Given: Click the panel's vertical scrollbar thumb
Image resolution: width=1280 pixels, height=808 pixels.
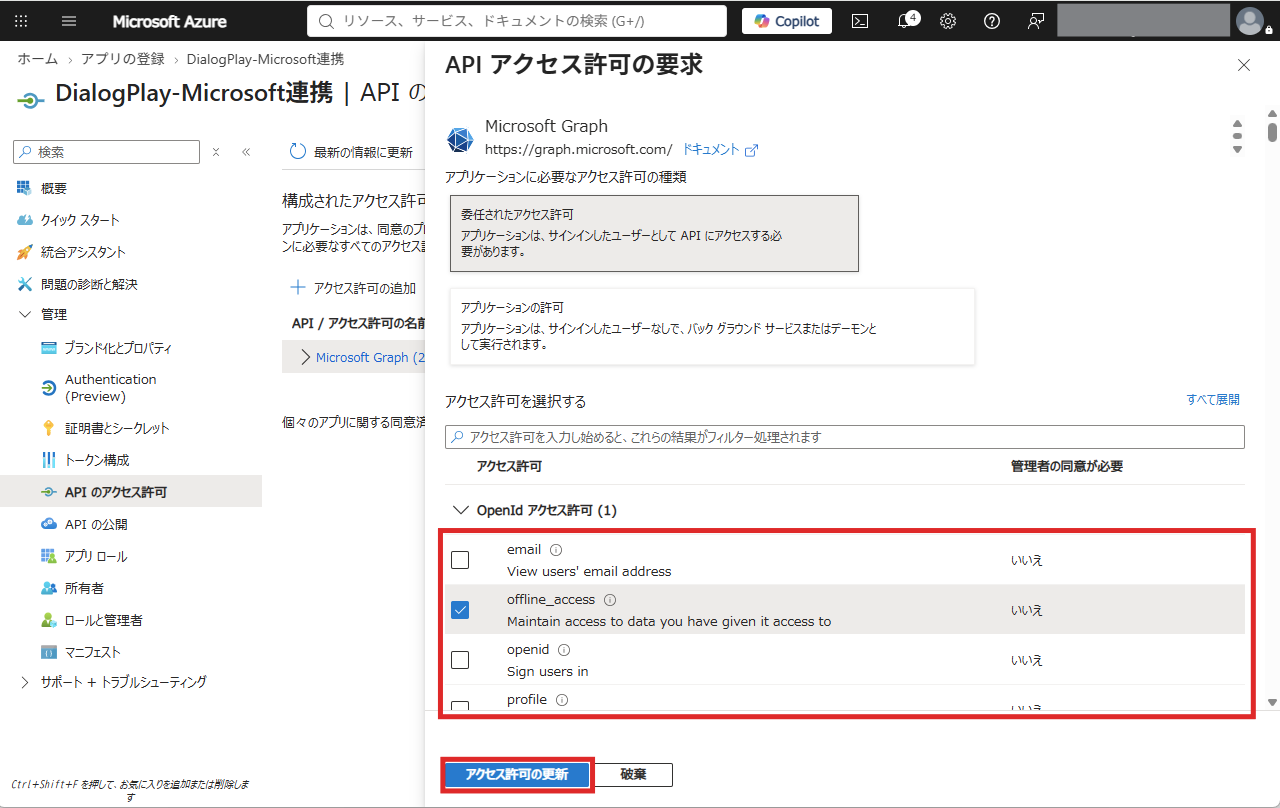Looking at the screenshot, I should tap(1272, 132).
